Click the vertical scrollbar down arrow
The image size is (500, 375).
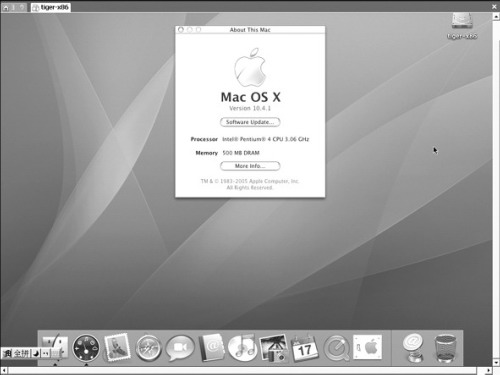tap(496, 362)
